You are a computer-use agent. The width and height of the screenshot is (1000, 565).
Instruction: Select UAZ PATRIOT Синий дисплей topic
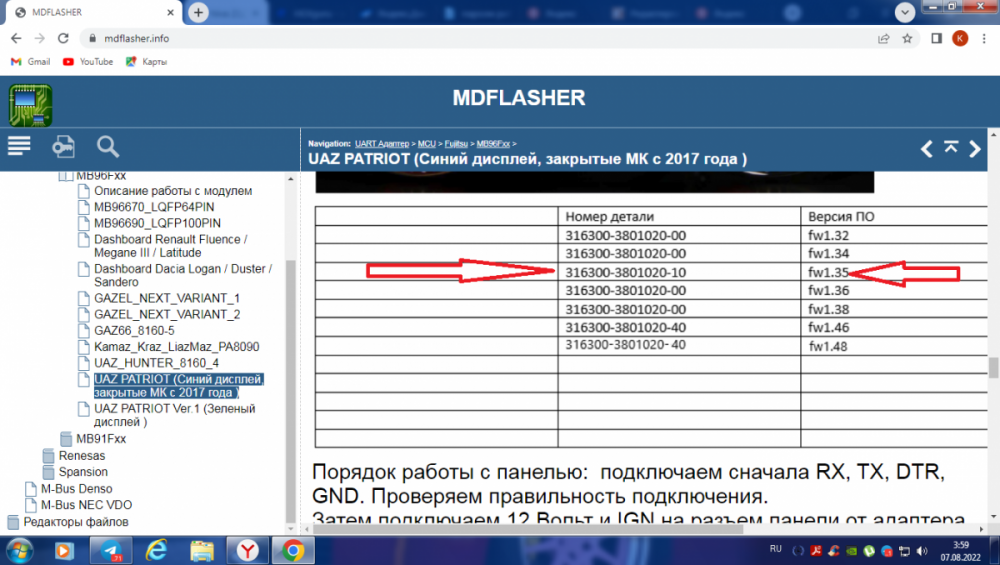(x=179, y=386)
